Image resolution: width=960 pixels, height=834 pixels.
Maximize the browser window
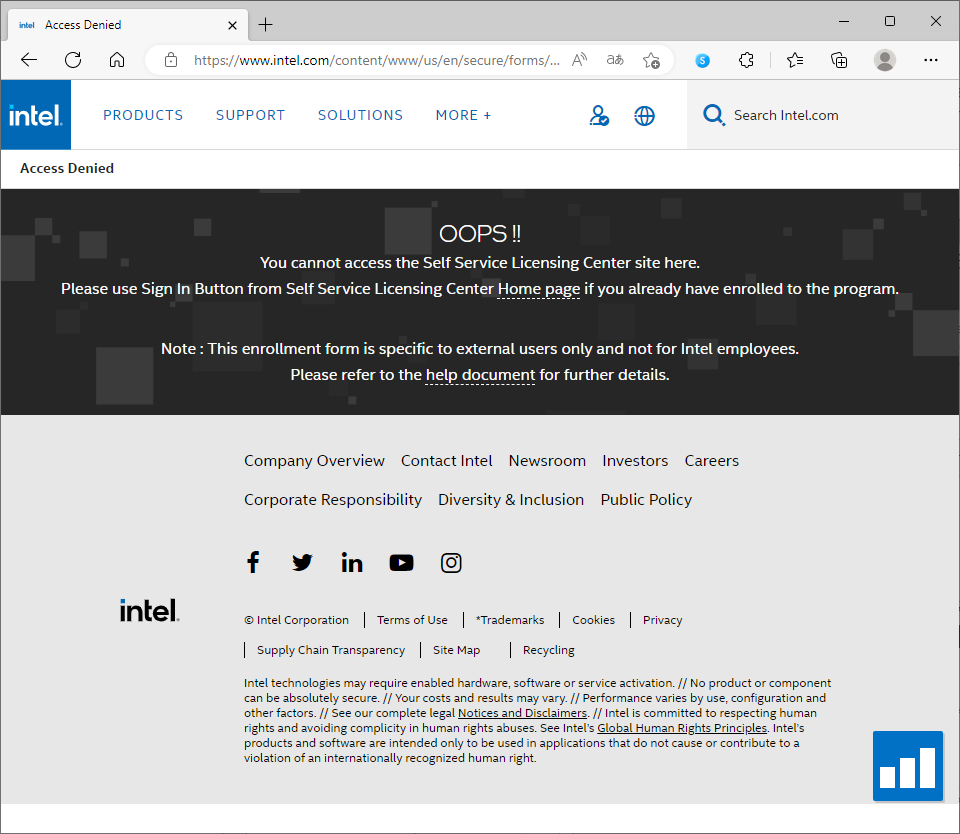tap(890, 21)
